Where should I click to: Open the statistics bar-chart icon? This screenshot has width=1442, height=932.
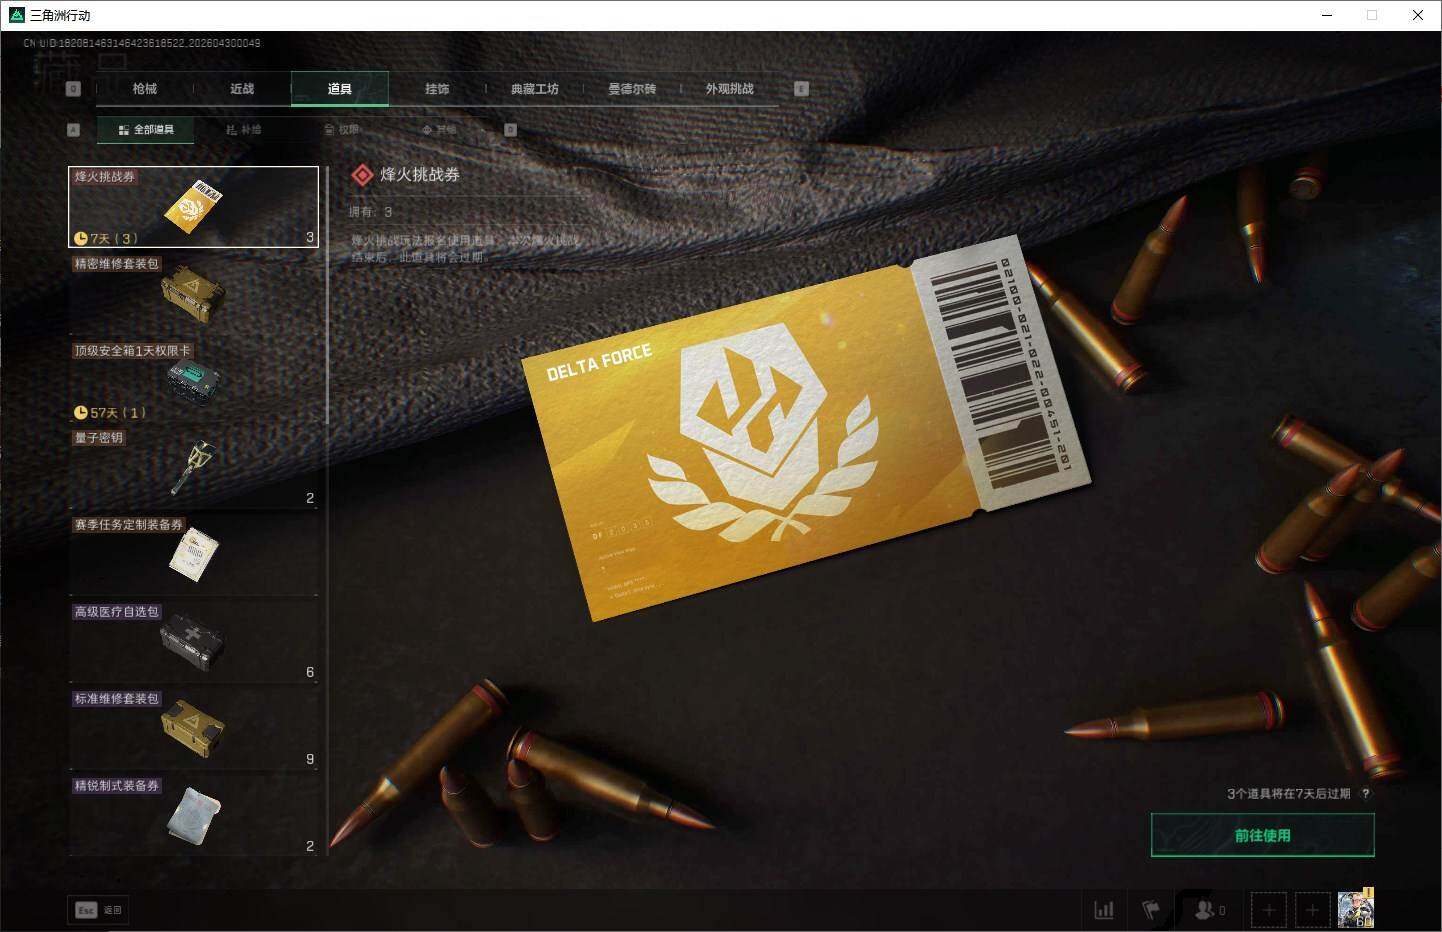[x=1104, y=910]
